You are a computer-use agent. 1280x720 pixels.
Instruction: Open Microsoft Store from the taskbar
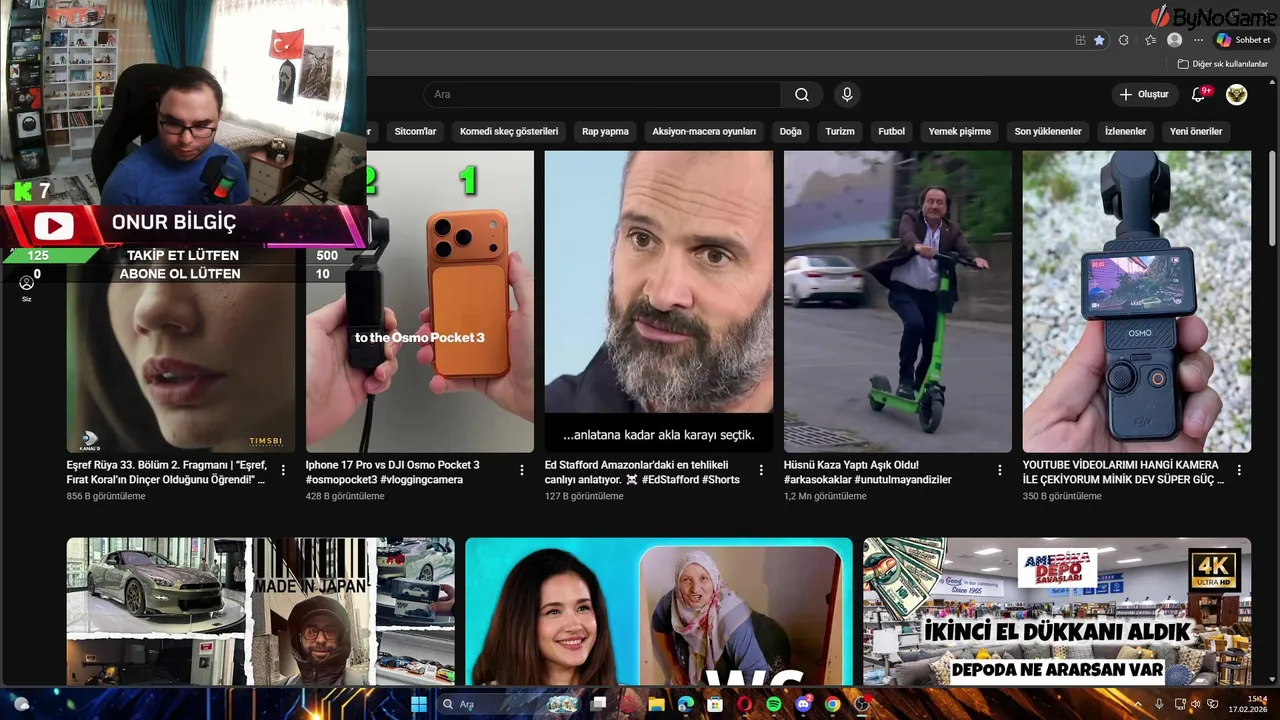[x=715, y=704]
